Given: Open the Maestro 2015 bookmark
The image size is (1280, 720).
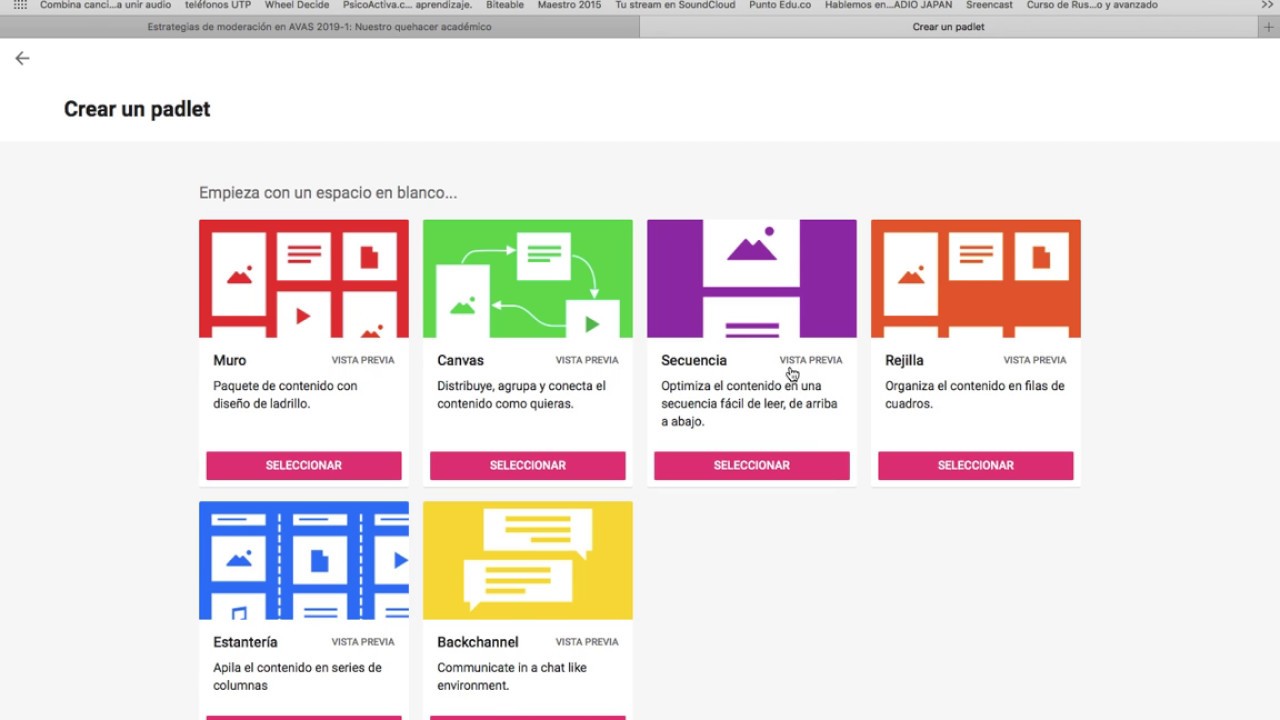Looking at the screenshot, I should [x=569, y=5].
